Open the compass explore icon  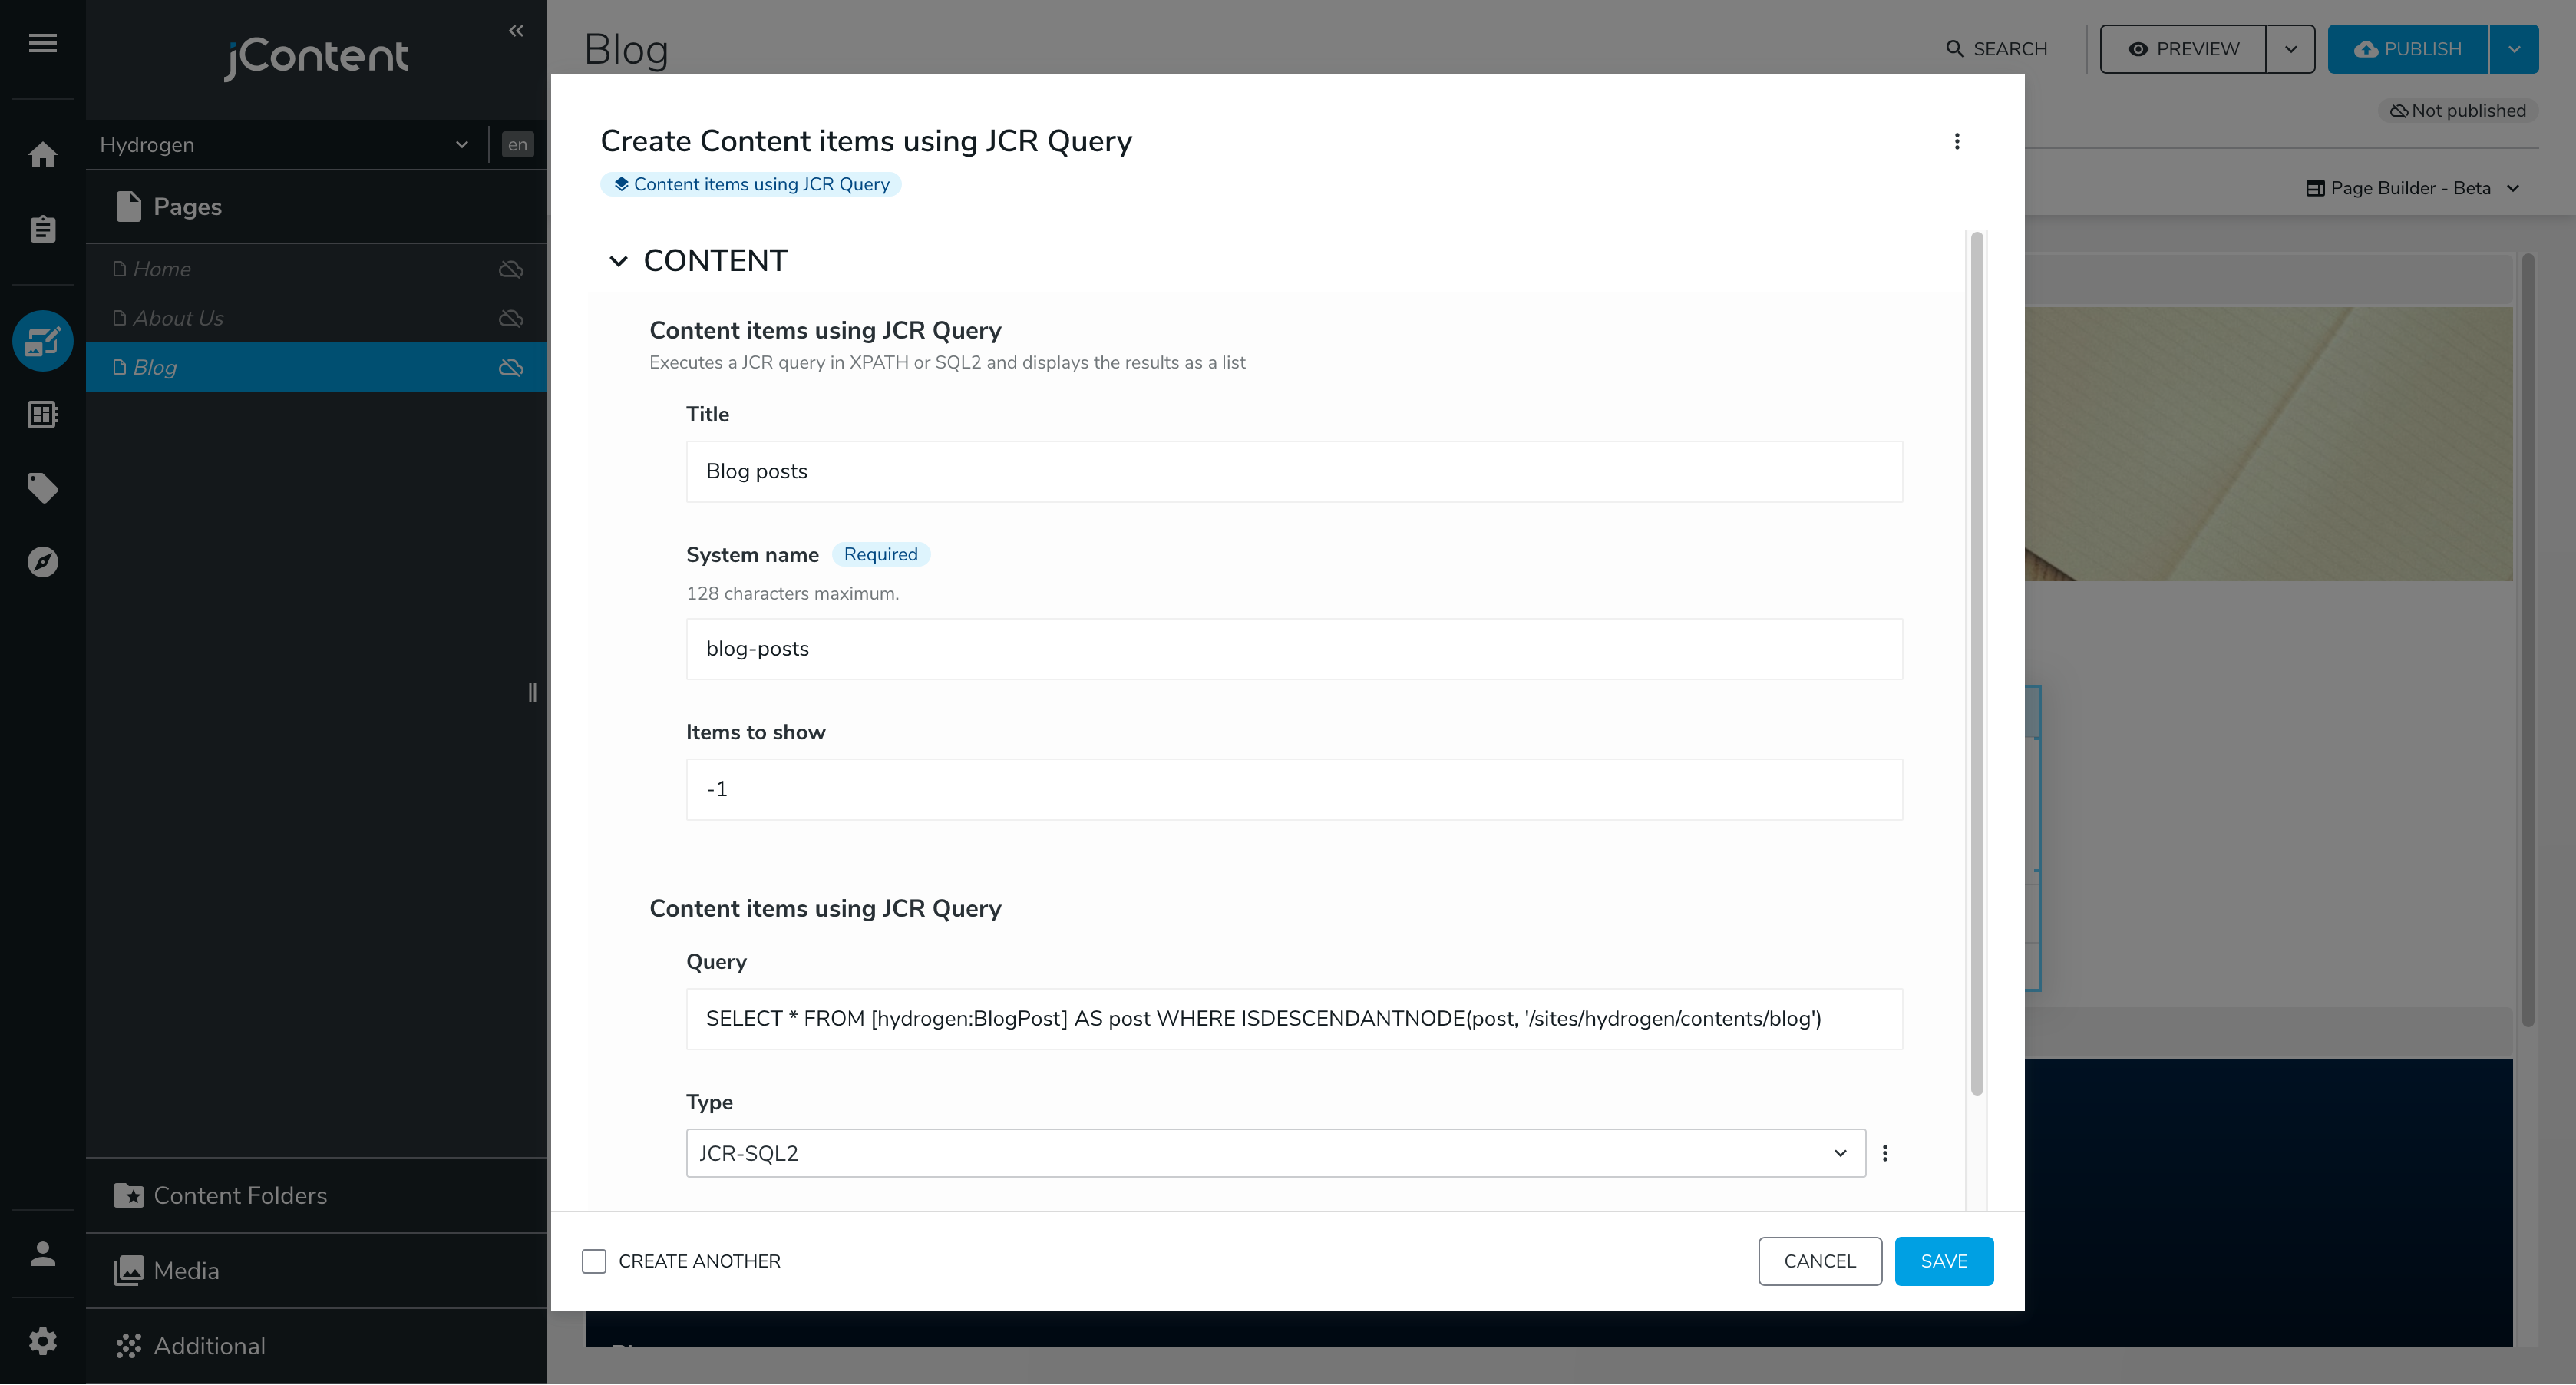click(x=42, y=562)
